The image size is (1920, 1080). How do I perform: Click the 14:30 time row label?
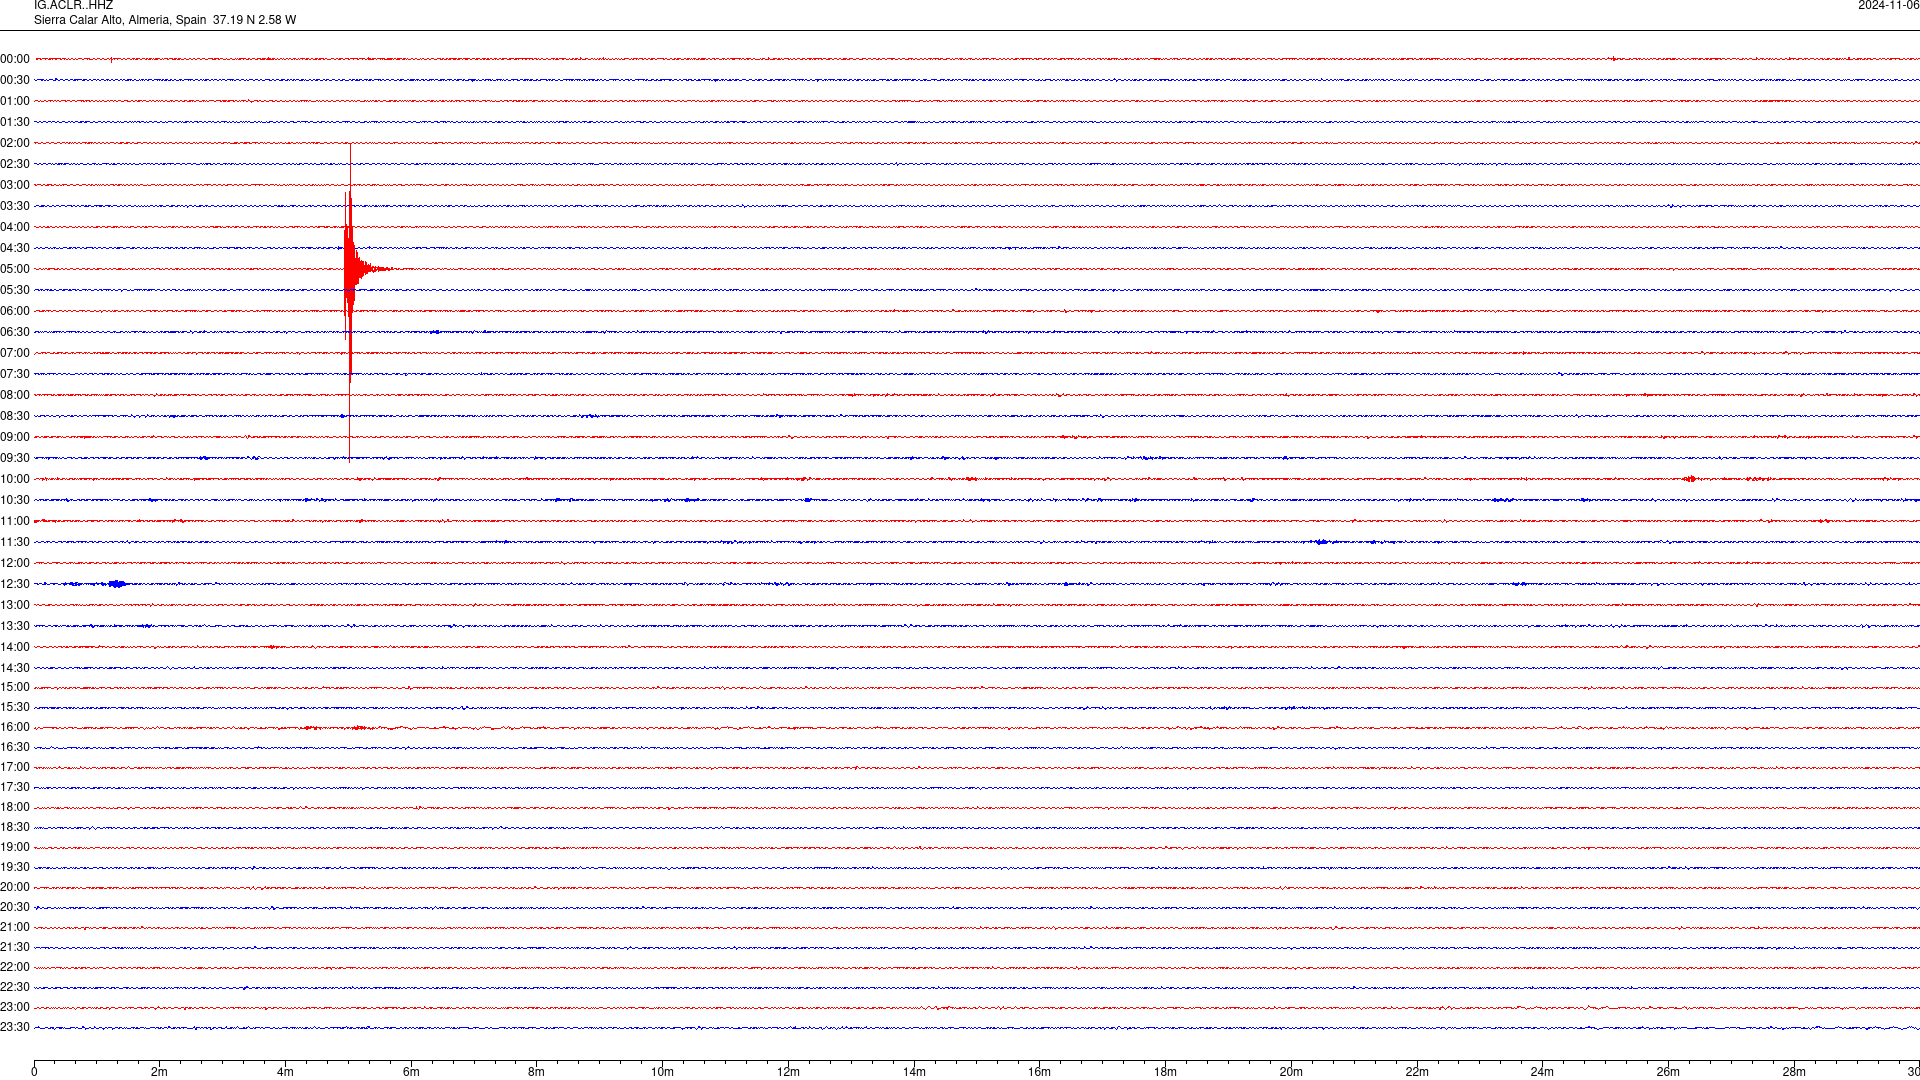tap(15, 668)
